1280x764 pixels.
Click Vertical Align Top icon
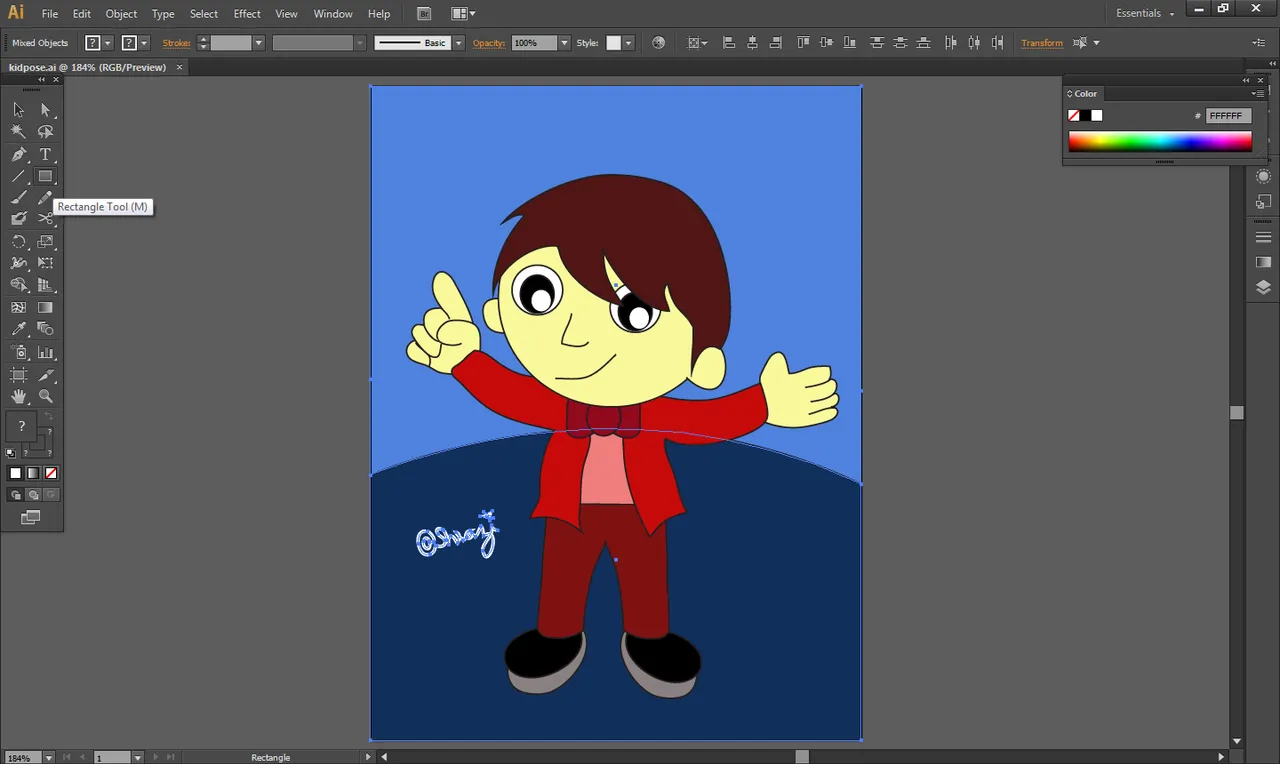803,43
